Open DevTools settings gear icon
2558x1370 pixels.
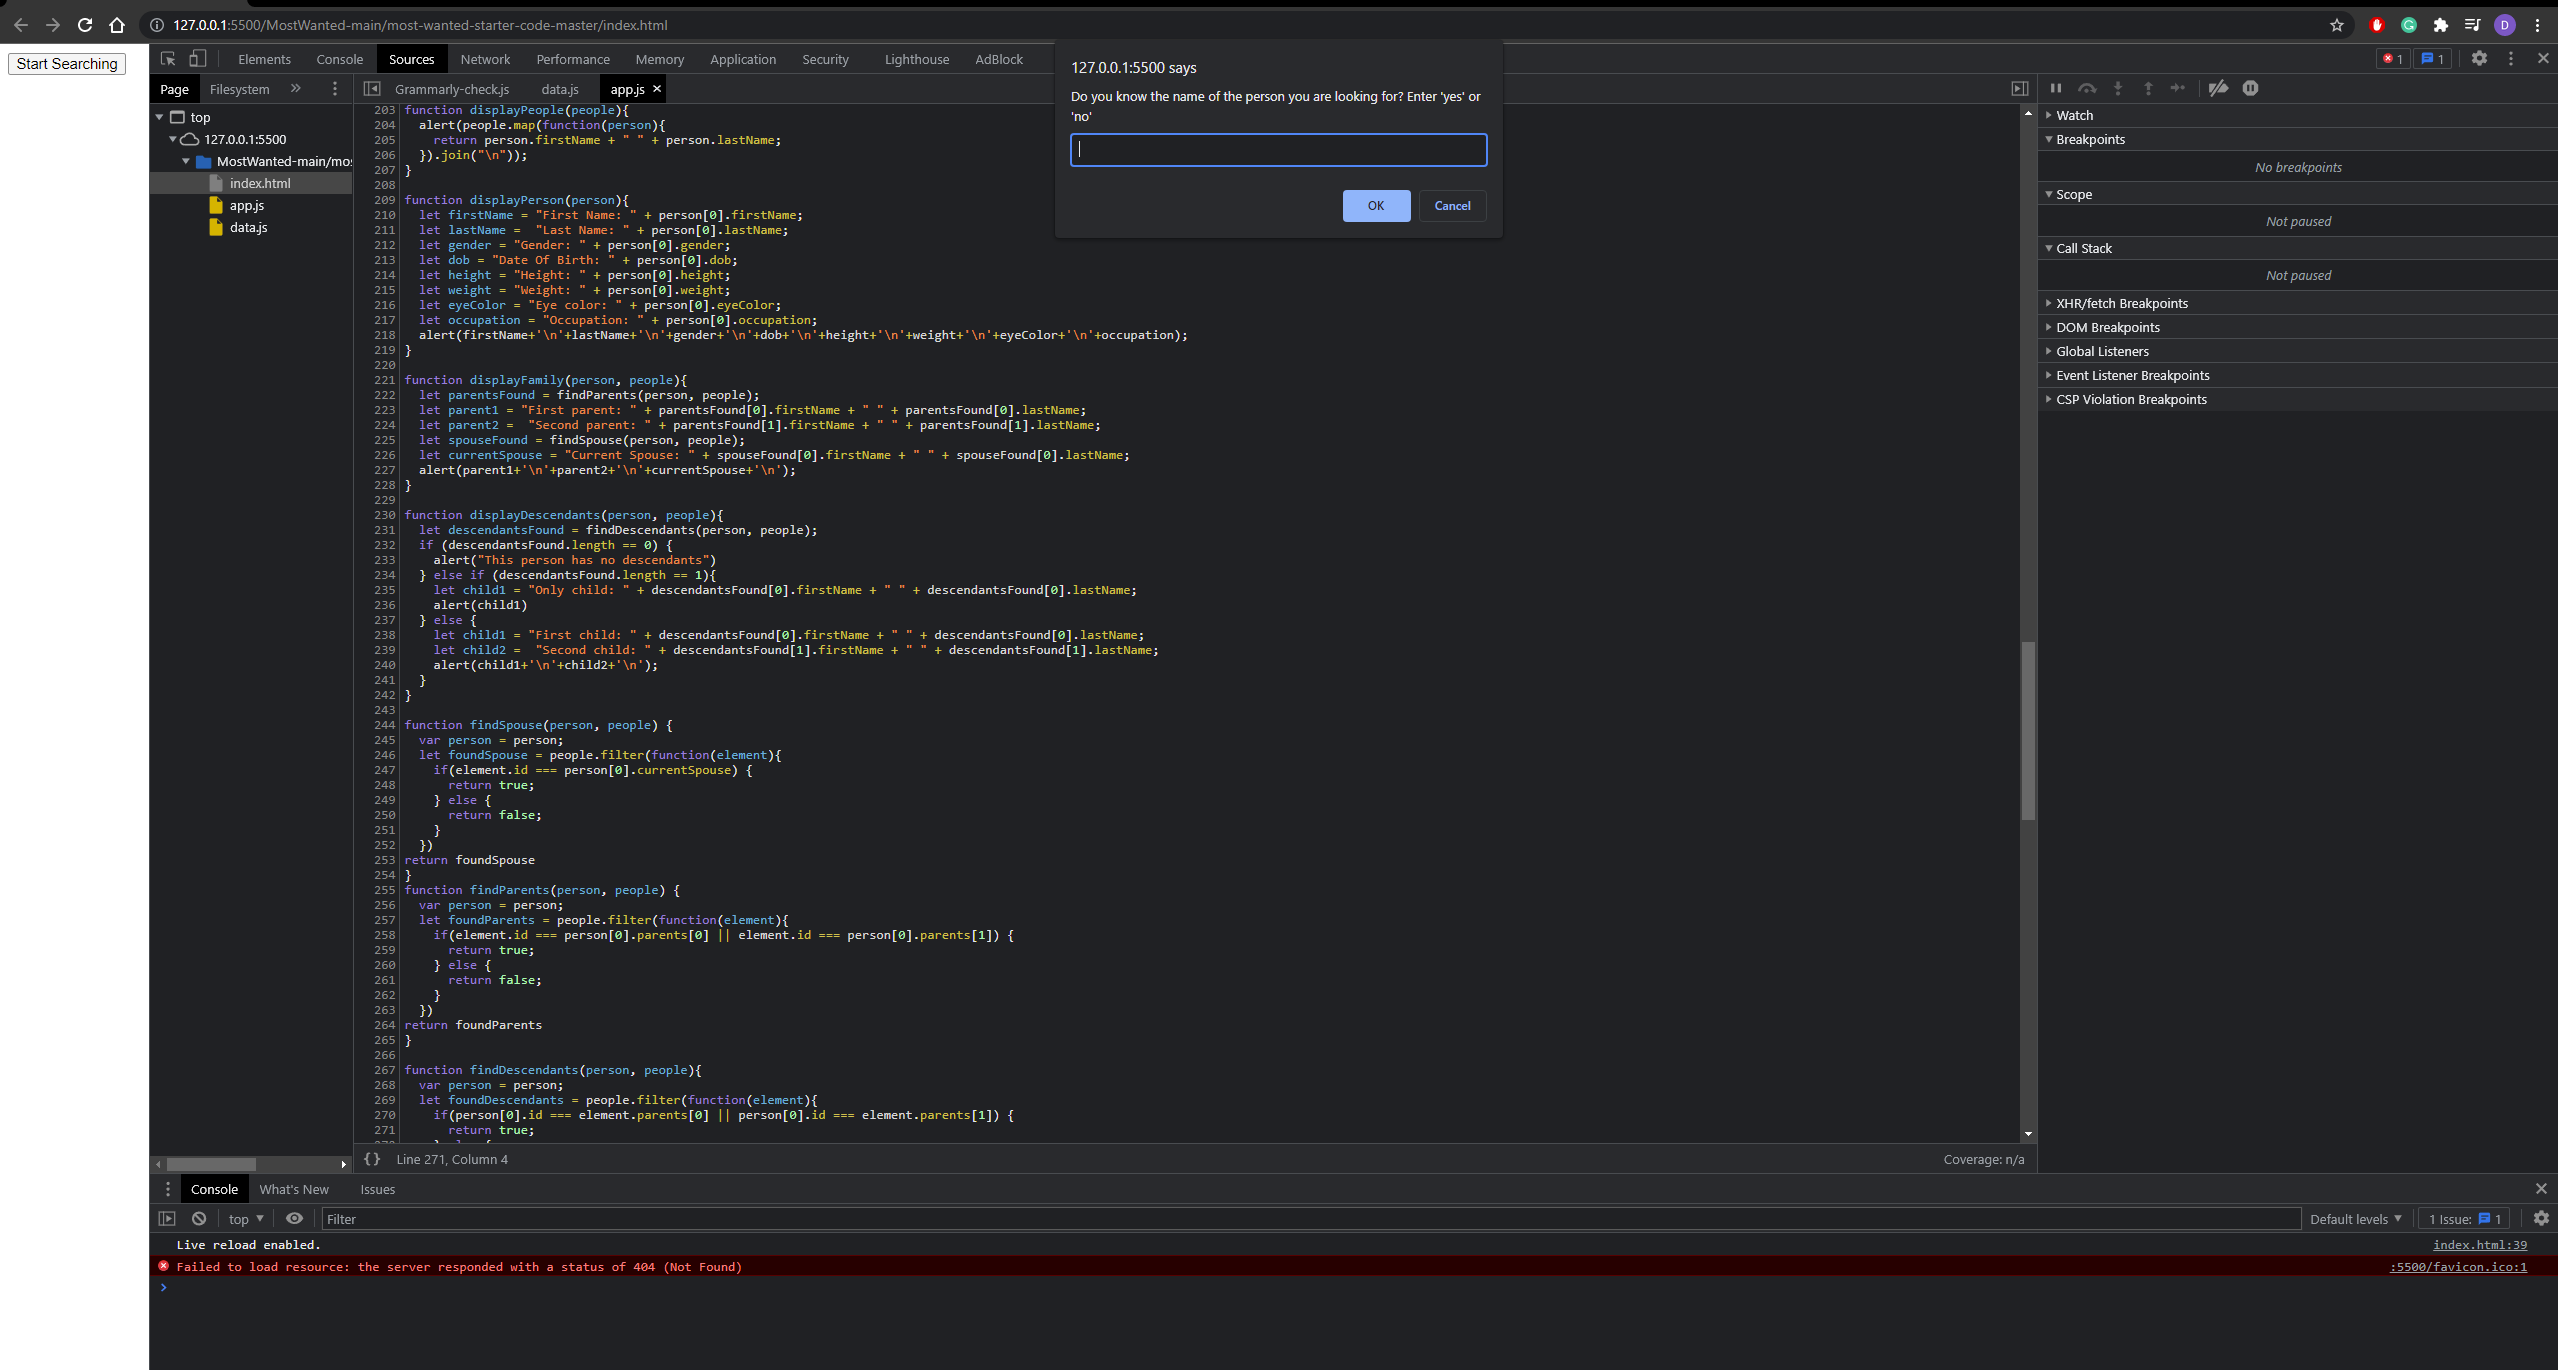coord(2479,58)
